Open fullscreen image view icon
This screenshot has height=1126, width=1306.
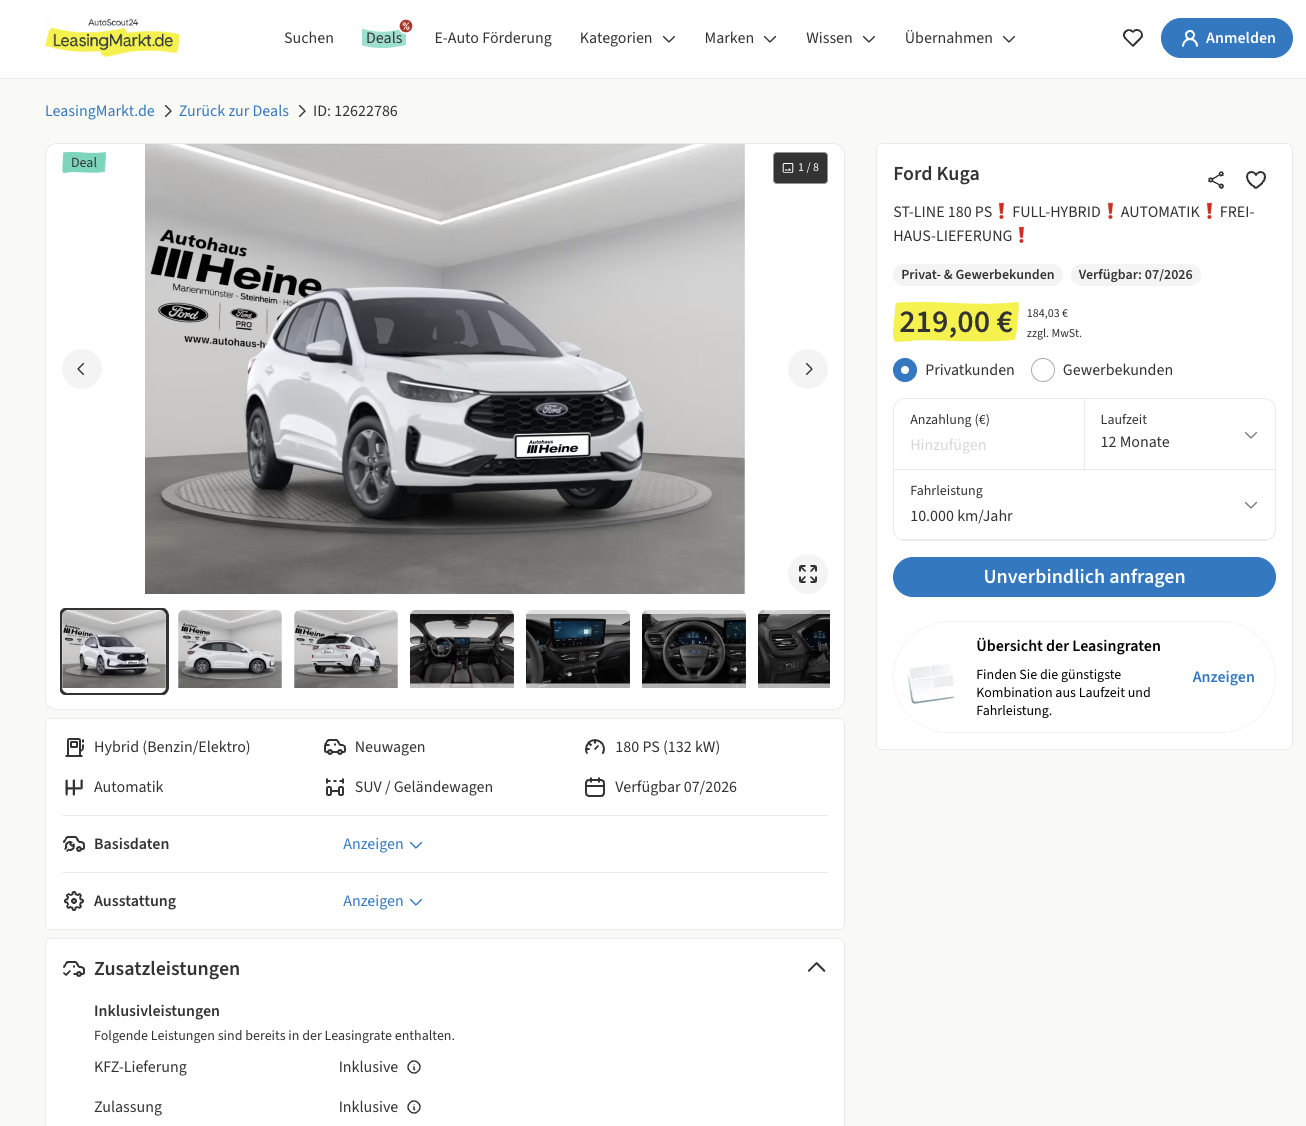[808, 574]
